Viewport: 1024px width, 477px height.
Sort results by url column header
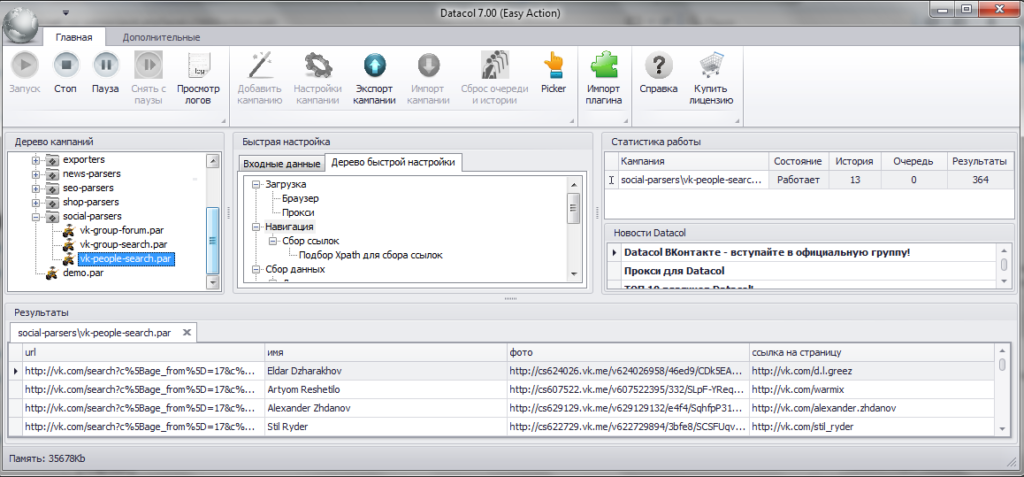pyautogui.click(x=143, y=353)
